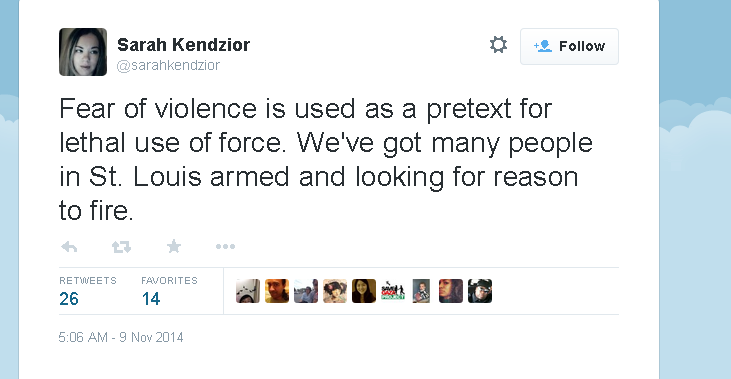Open the eighth avatar of dark-haired woman
Screen dimensions: 731x379
click(x=451, y=291)
